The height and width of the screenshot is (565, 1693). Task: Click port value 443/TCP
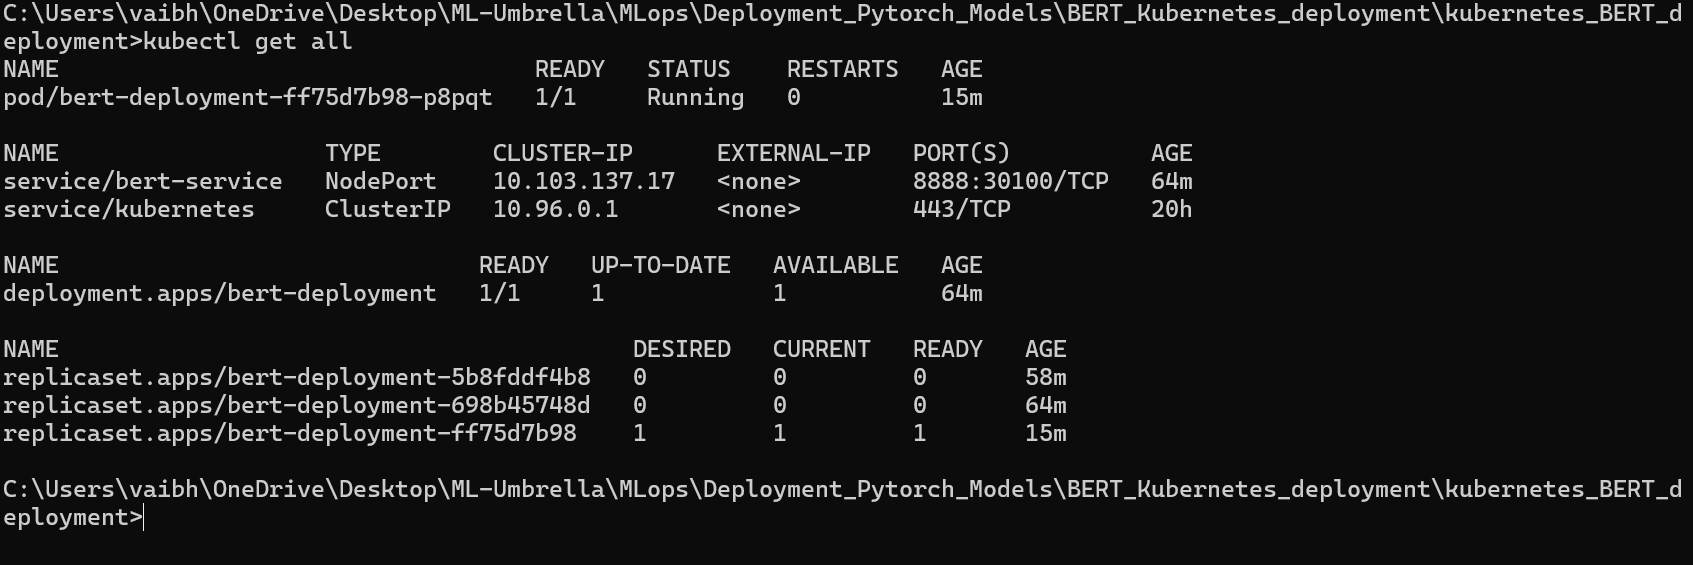point(962,210)
